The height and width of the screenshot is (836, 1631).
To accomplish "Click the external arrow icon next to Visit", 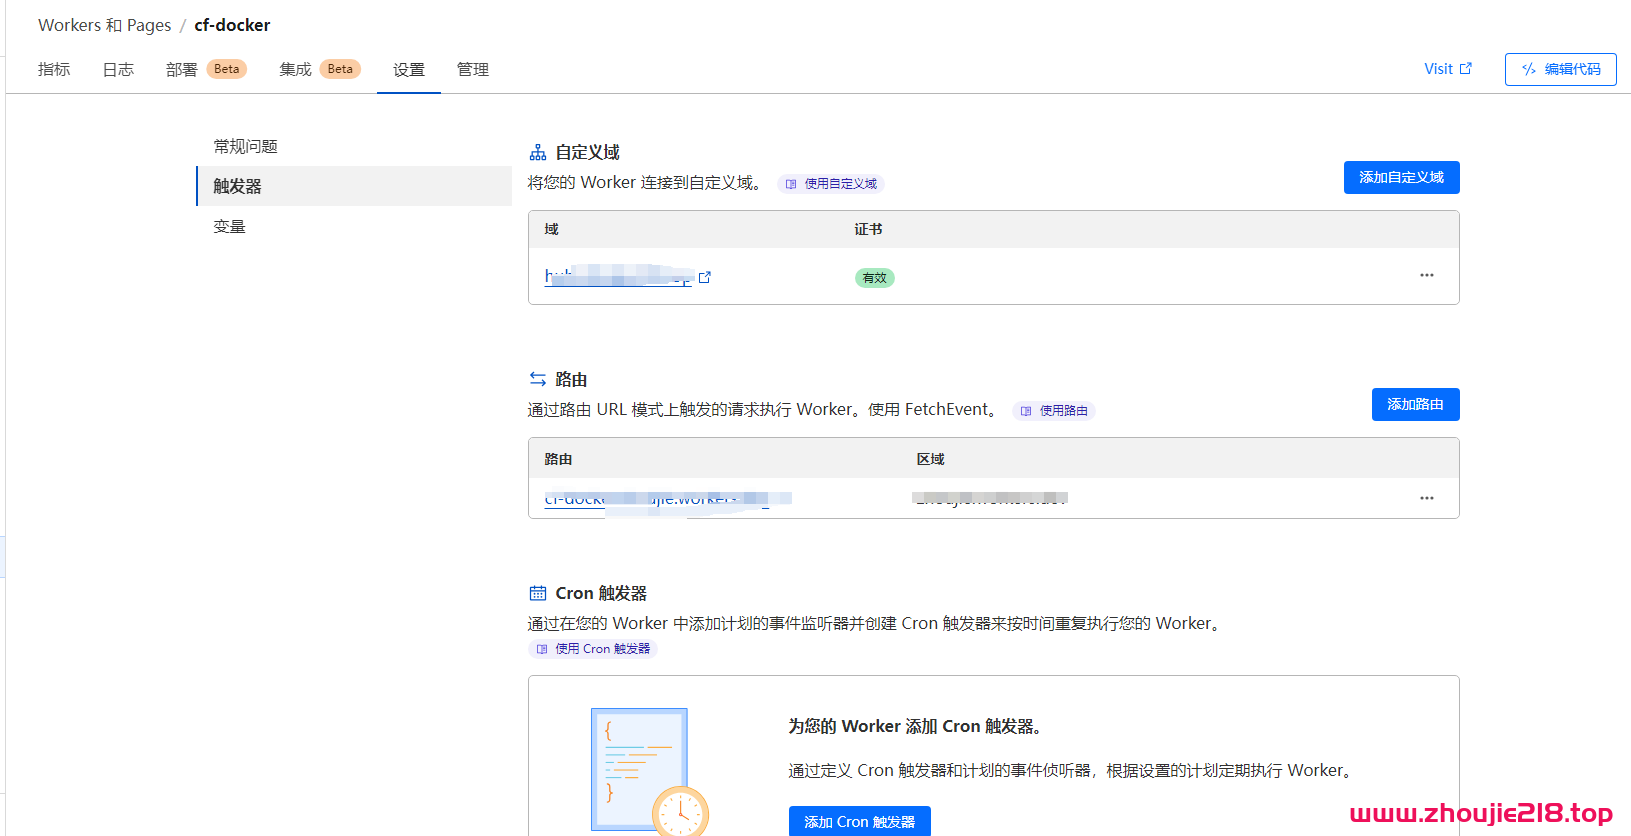I will (x=1466, y=69).
